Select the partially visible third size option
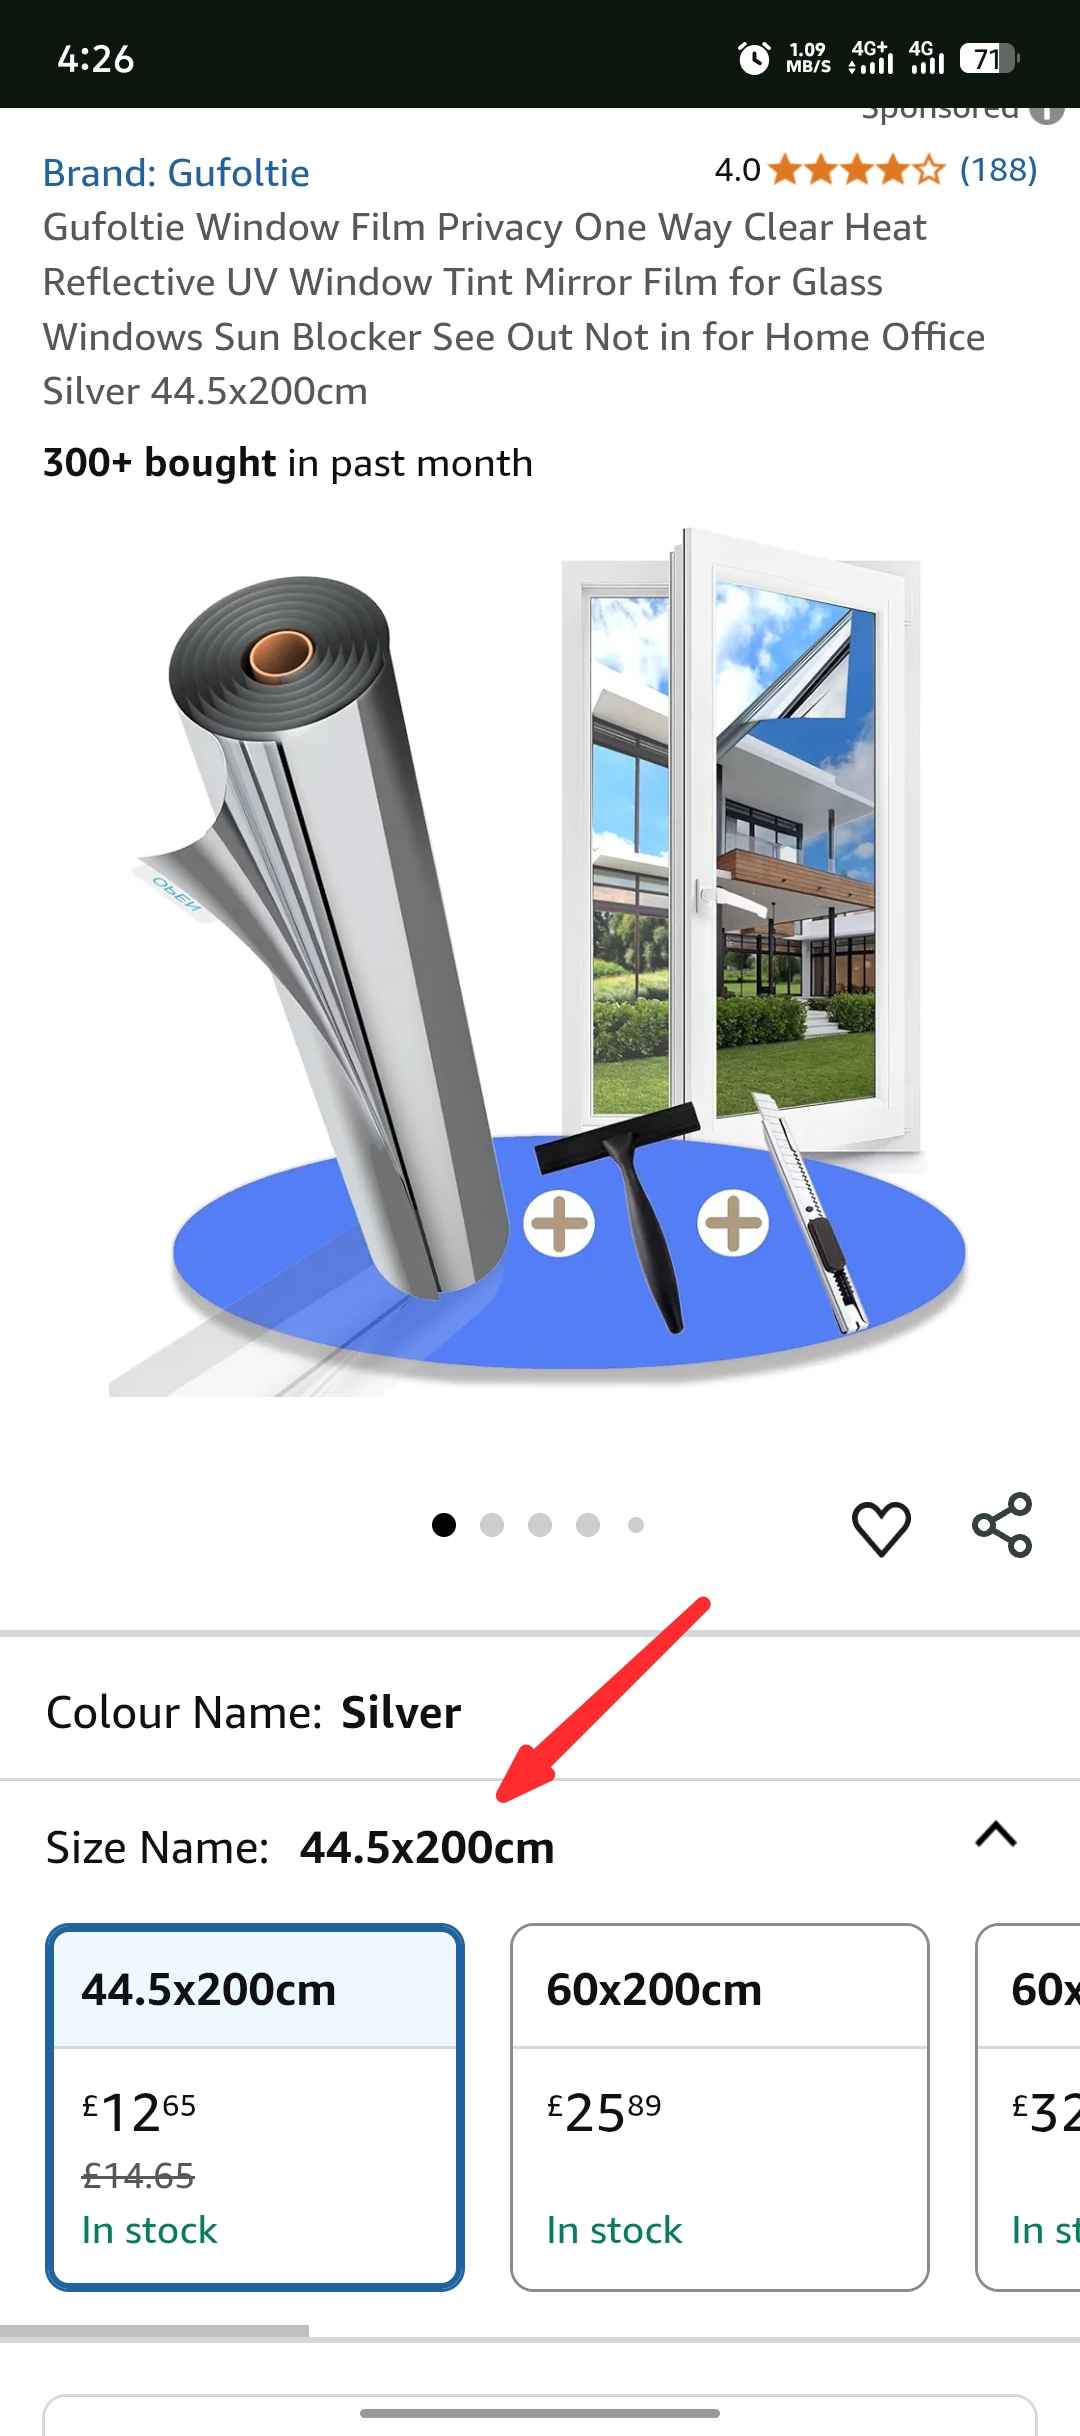This screenshot has width=1080, height=2436. click(x=1028, y=2107)
